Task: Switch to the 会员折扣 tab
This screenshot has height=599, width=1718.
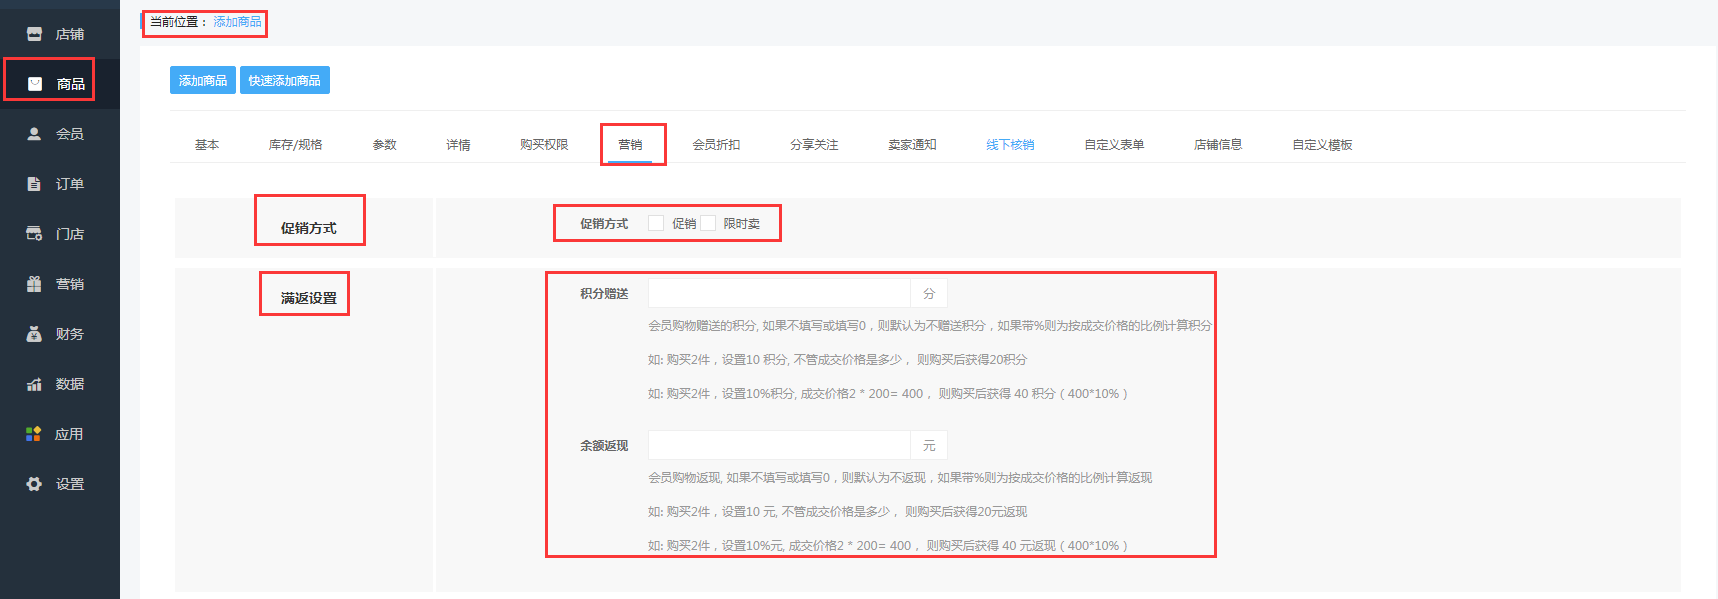Action: pyautogui.click(x=716, y=145)
